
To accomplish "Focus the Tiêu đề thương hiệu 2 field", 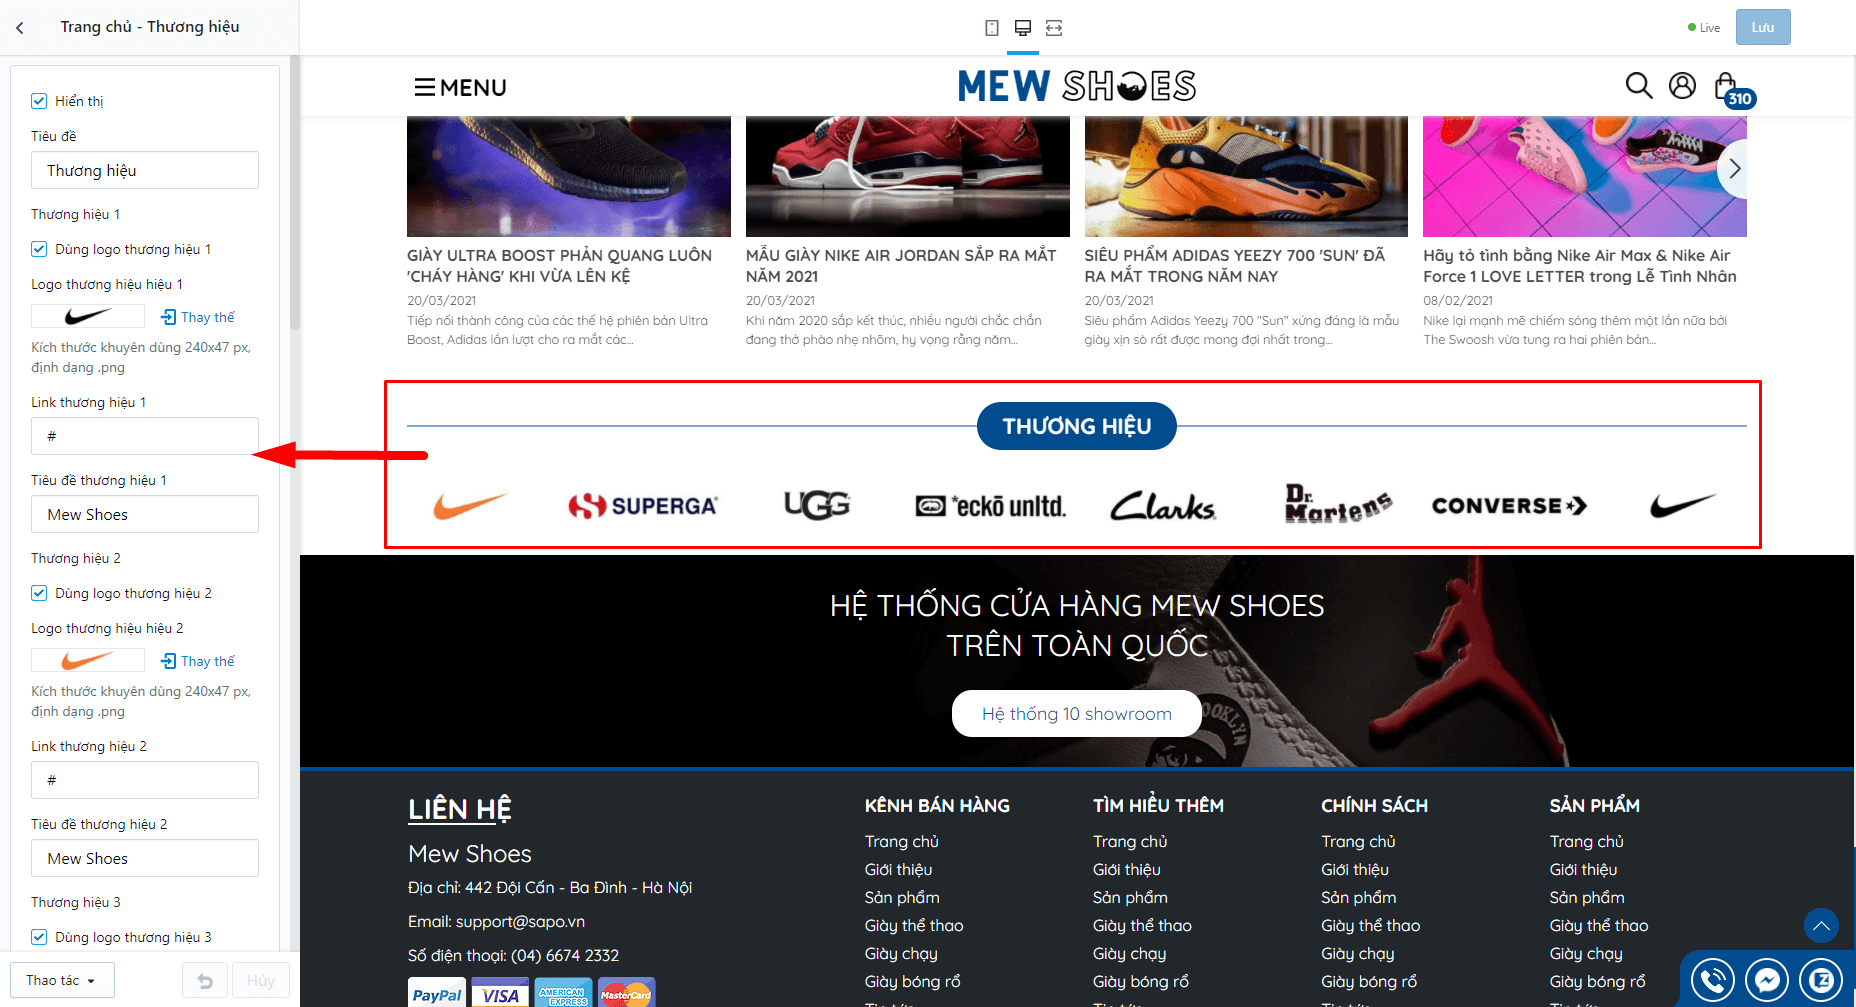I will (145, 858).
